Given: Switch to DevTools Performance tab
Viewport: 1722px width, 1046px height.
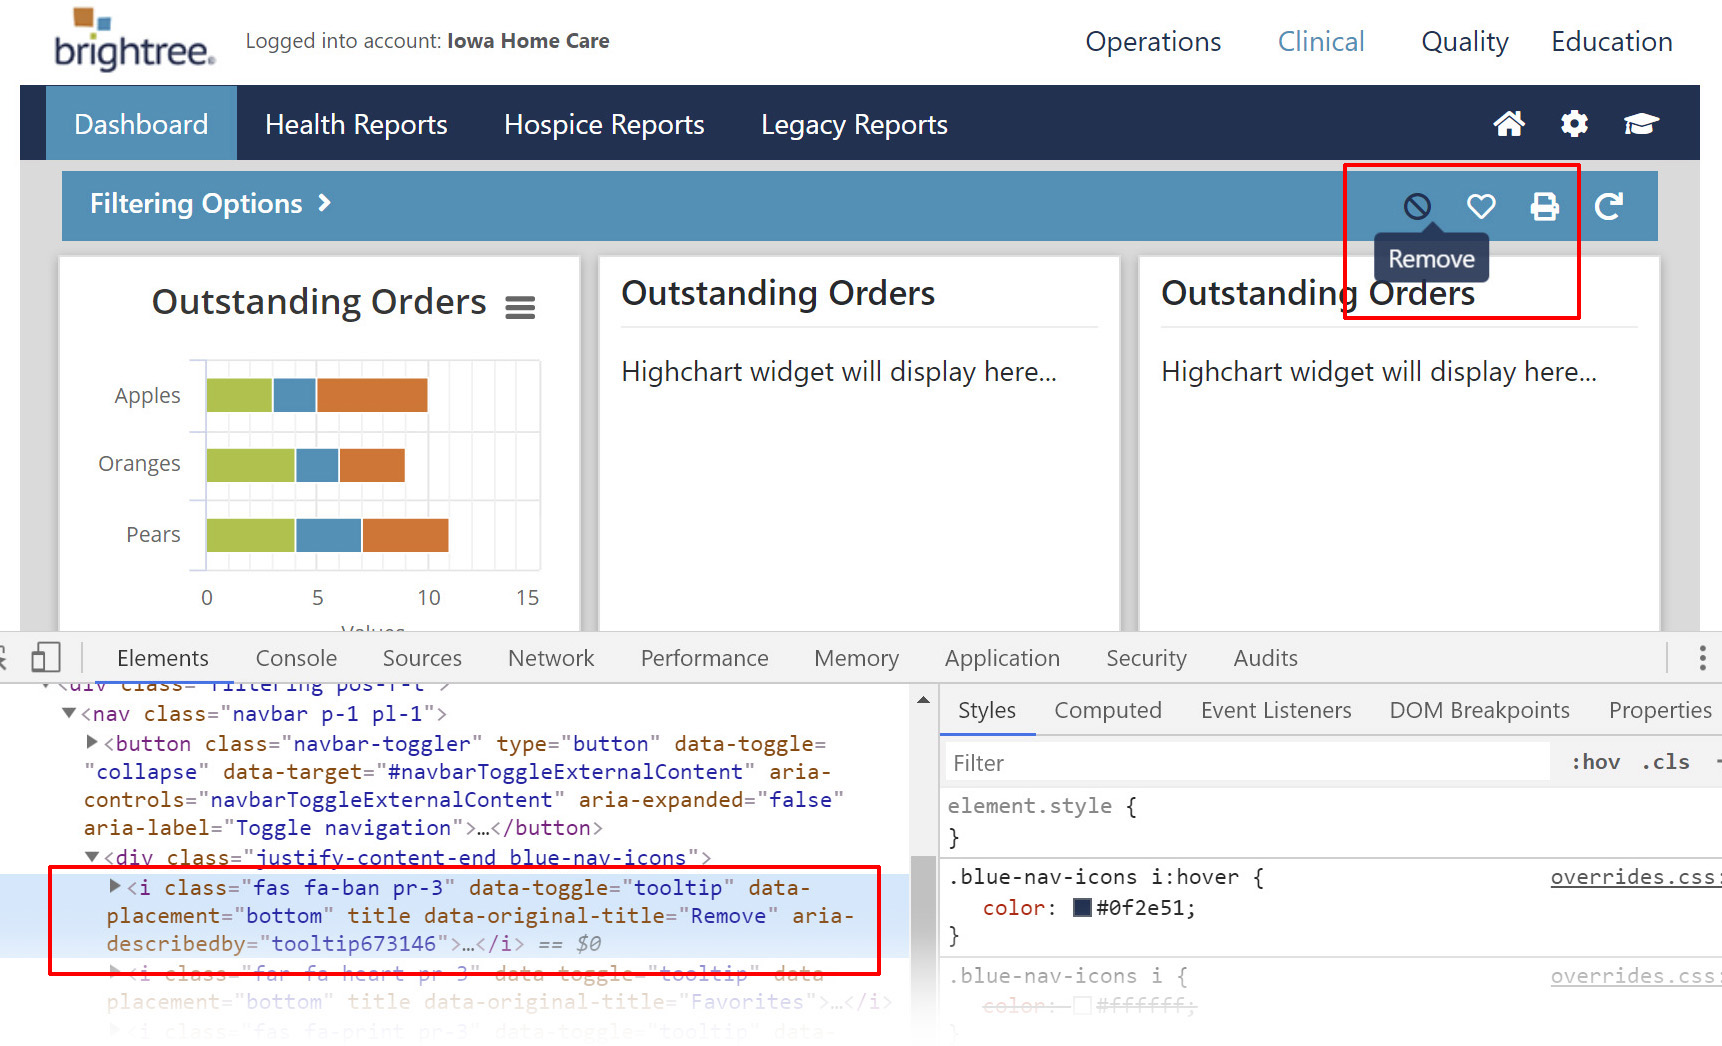Looking at the screenshot, I should [x=705, y=658].
